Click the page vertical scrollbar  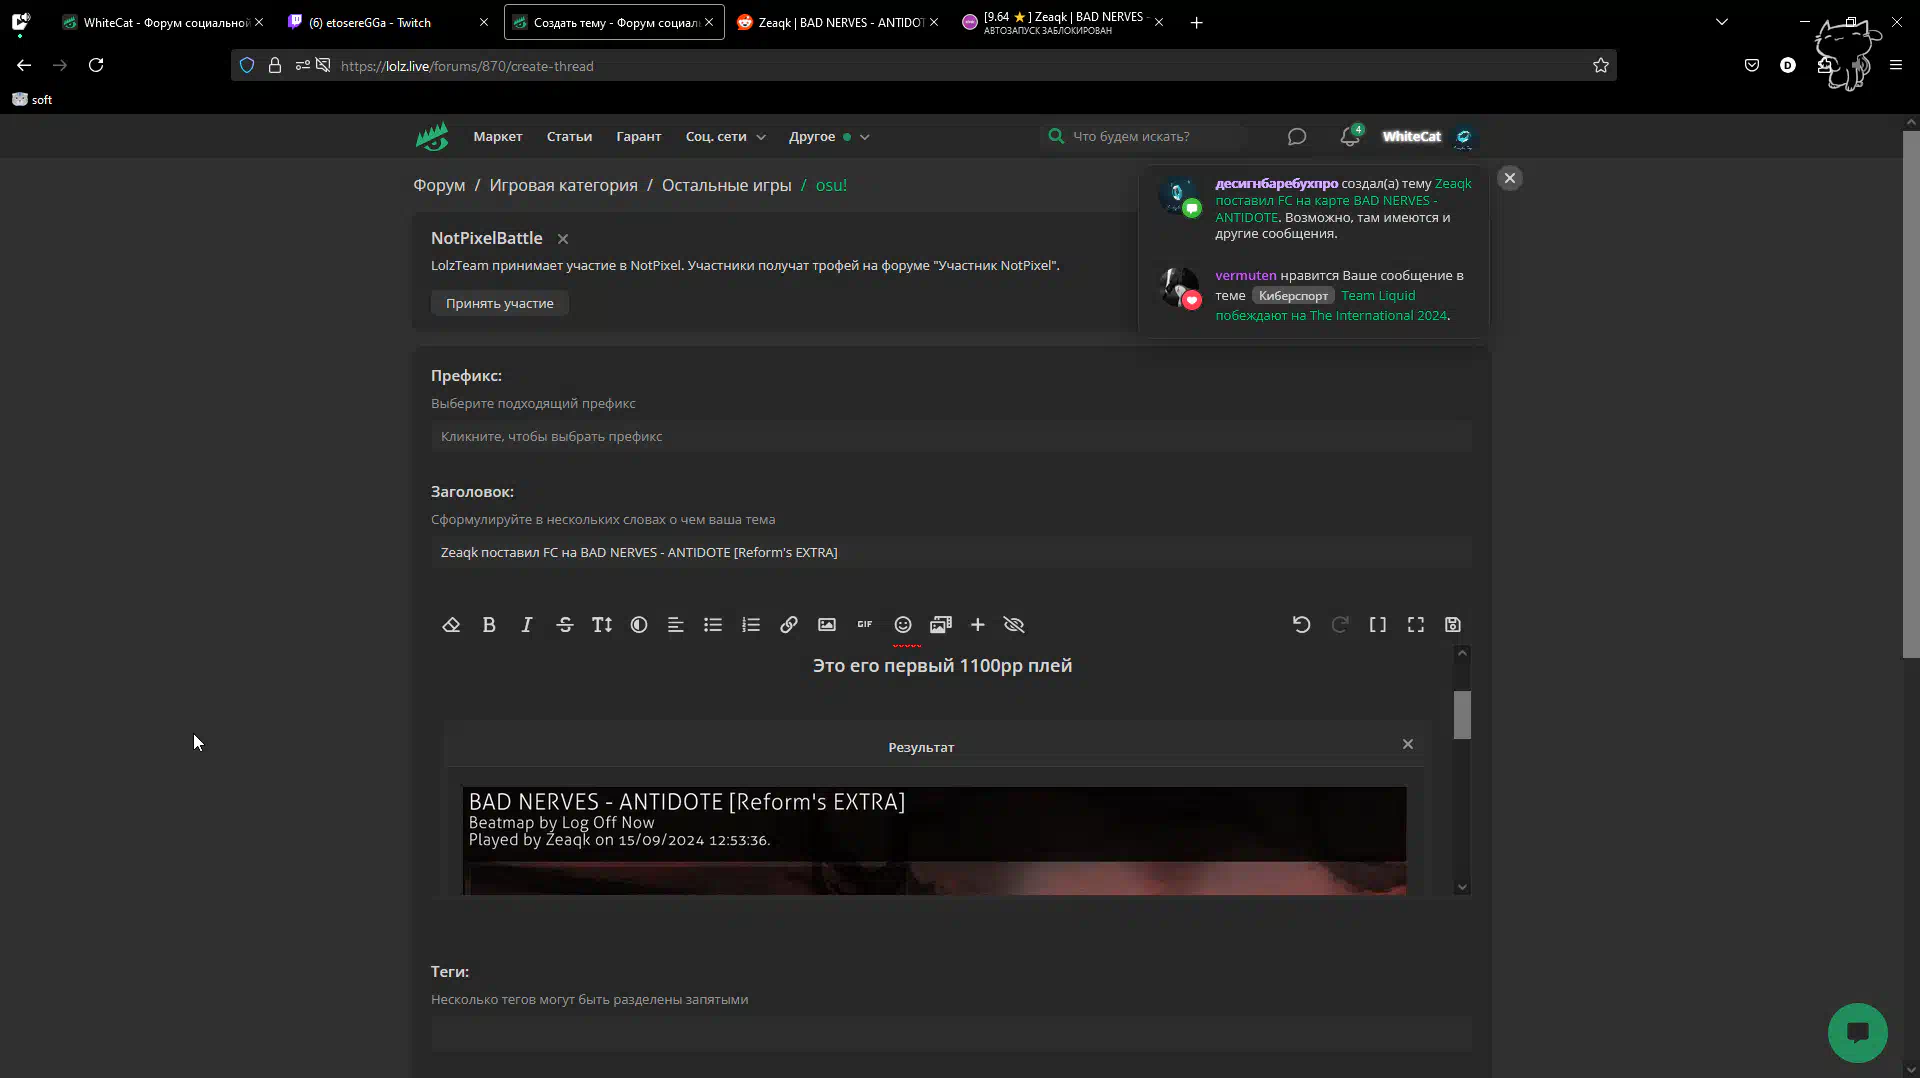click(1910, 395)
